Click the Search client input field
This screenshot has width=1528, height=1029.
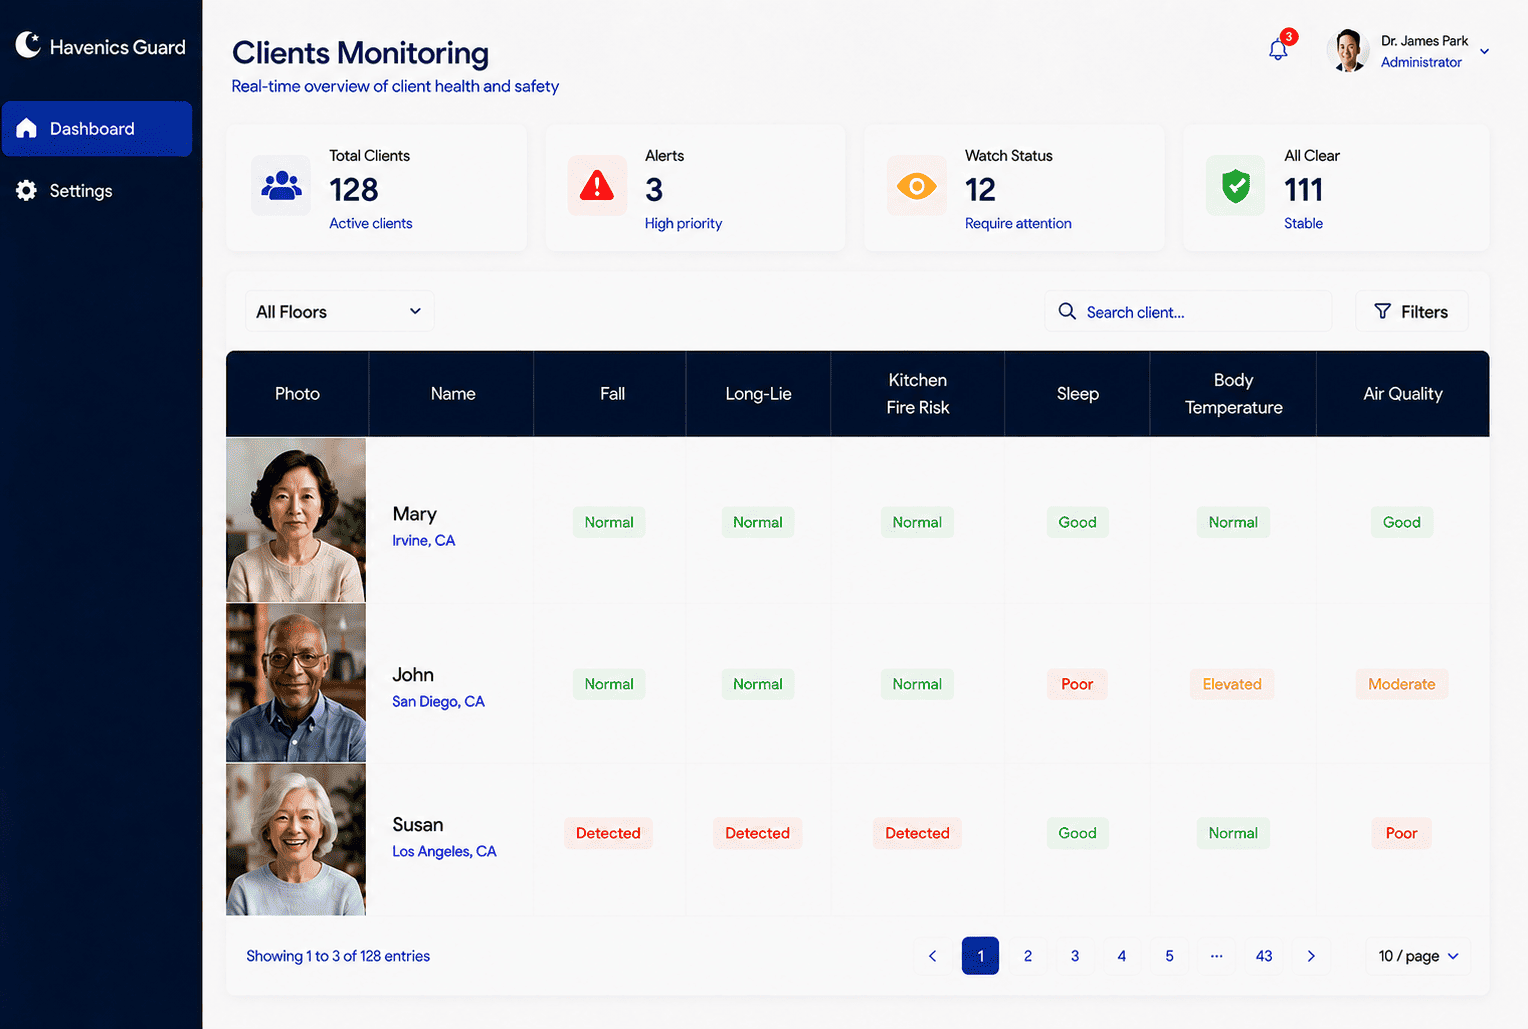click(x=1188, y=311)
